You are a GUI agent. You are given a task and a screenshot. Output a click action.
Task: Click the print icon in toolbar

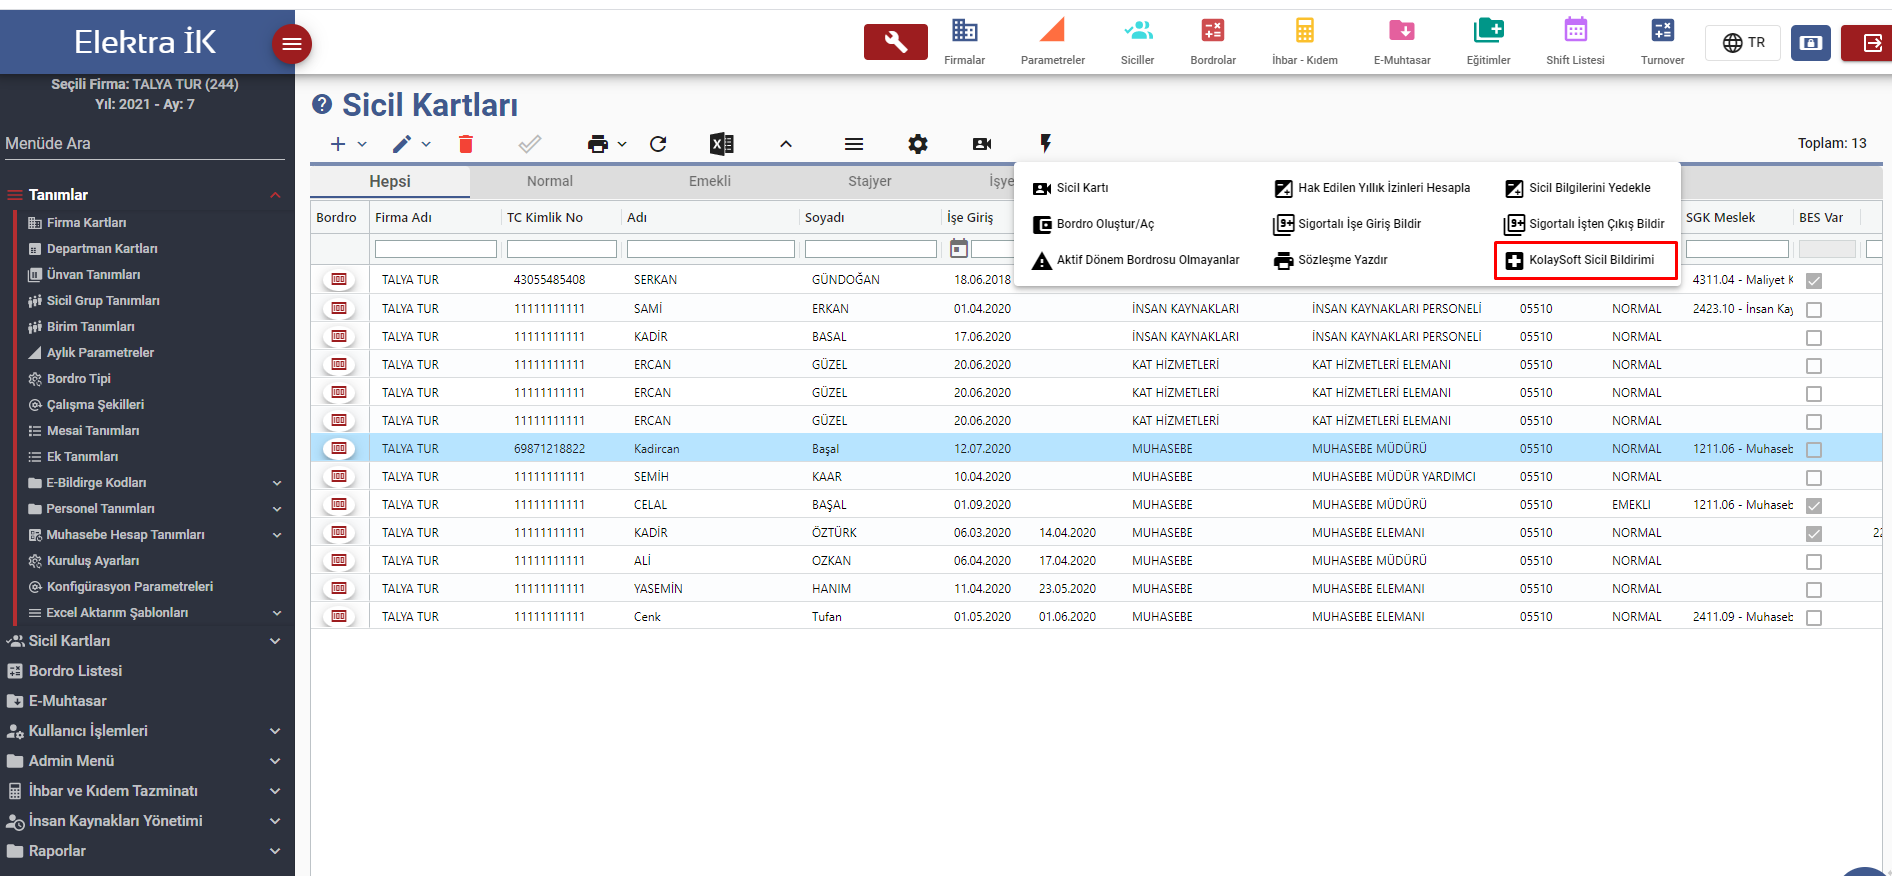coord(598,144)
